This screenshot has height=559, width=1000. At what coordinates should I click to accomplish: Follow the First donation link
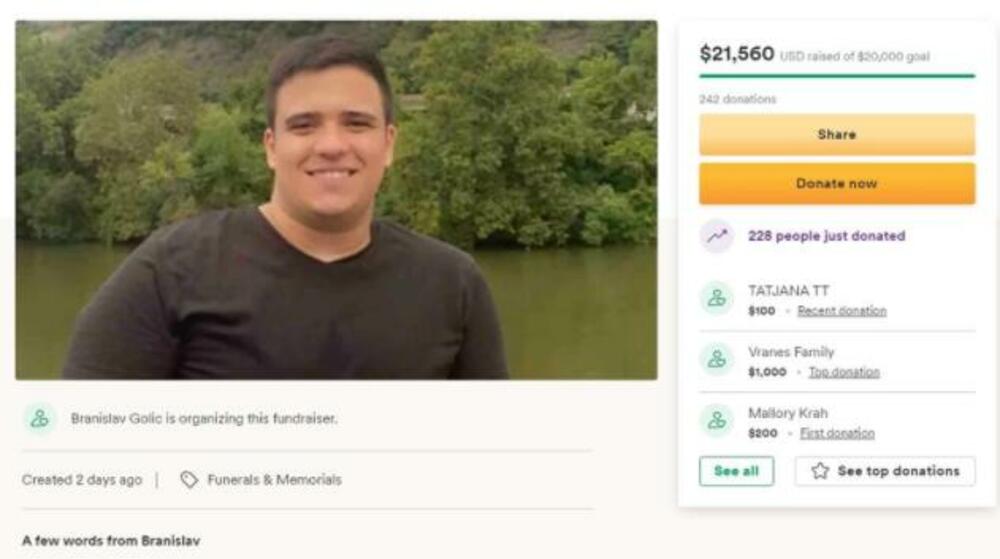(x=837, y=434)
